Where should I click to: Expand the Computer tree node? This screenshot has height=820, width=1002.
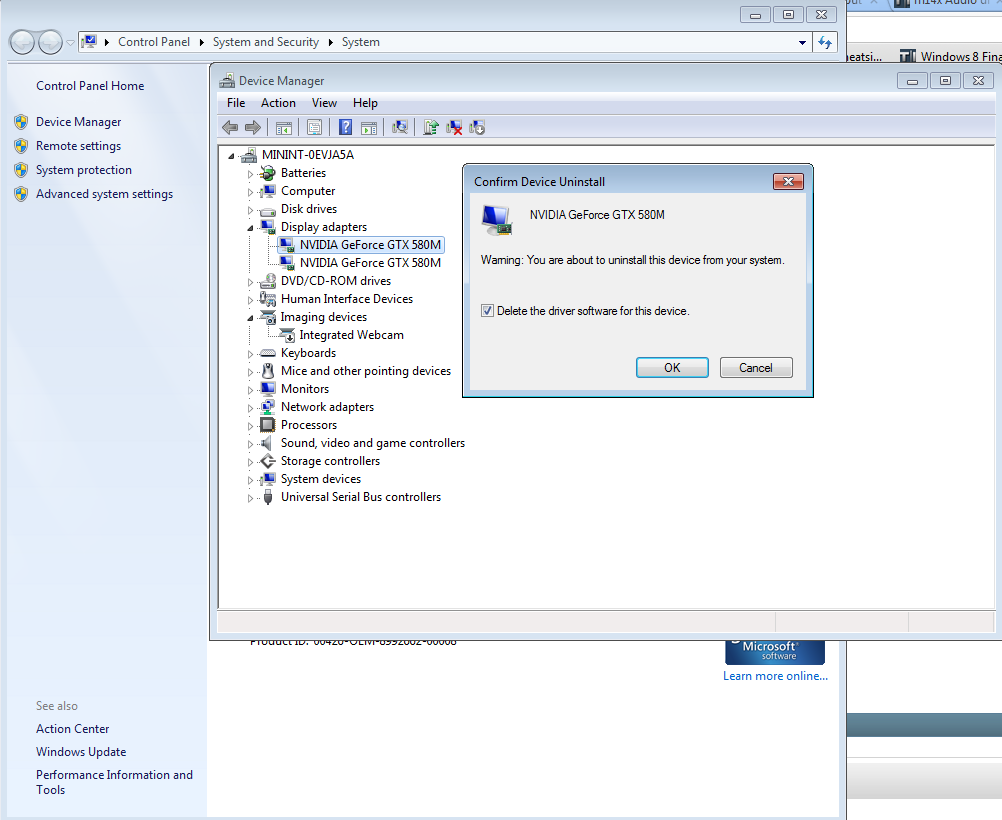(x=250, y=191)
